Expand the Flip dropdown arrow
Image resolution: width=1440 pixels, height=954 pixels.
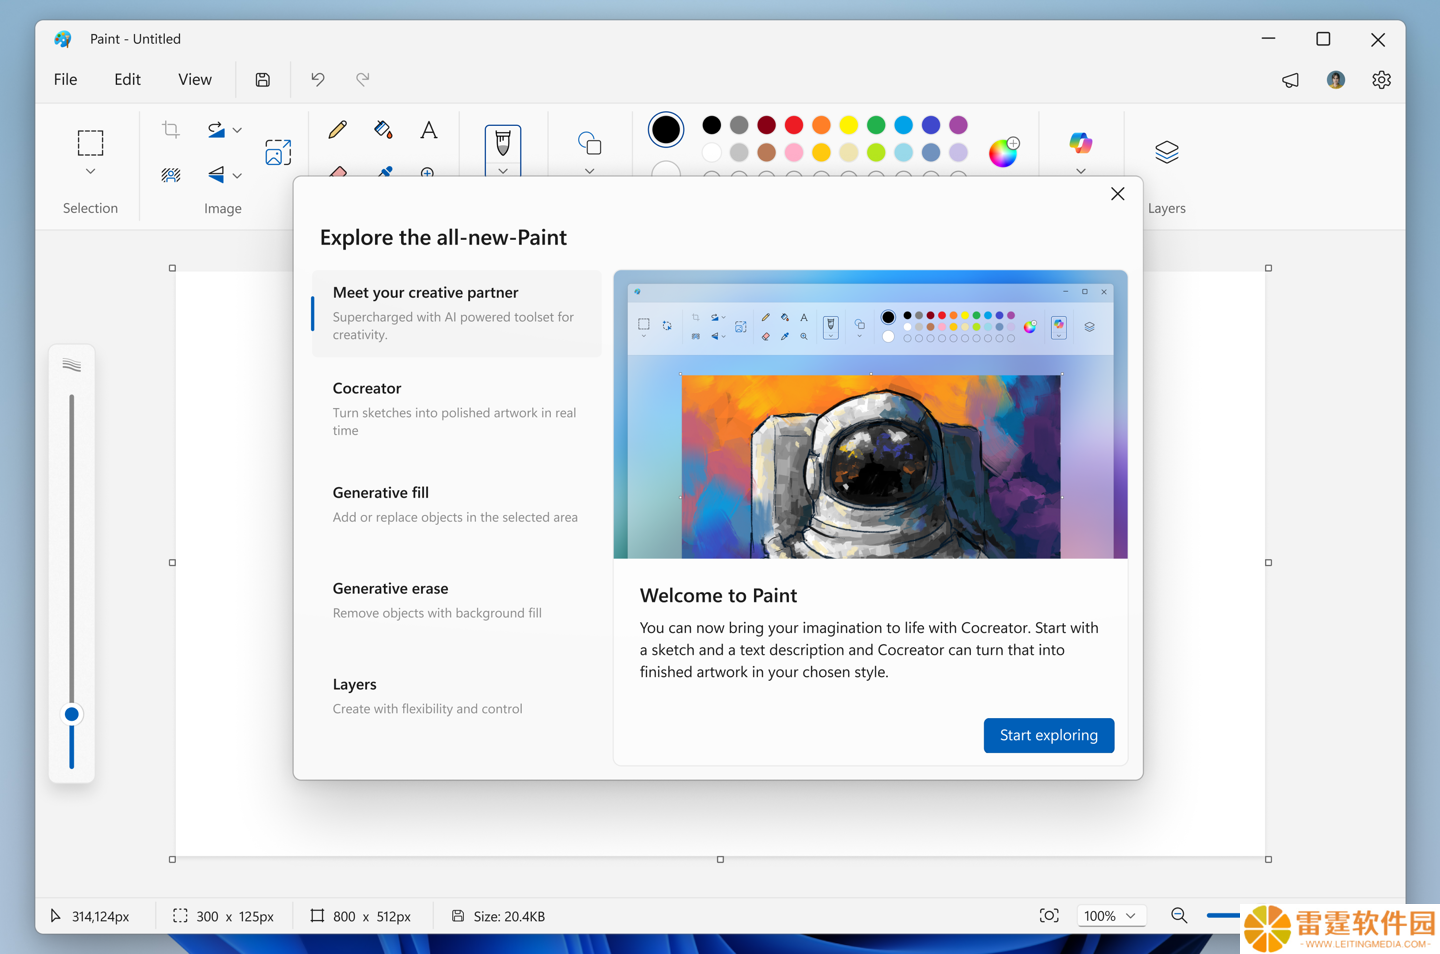click(x=237, y=175)
